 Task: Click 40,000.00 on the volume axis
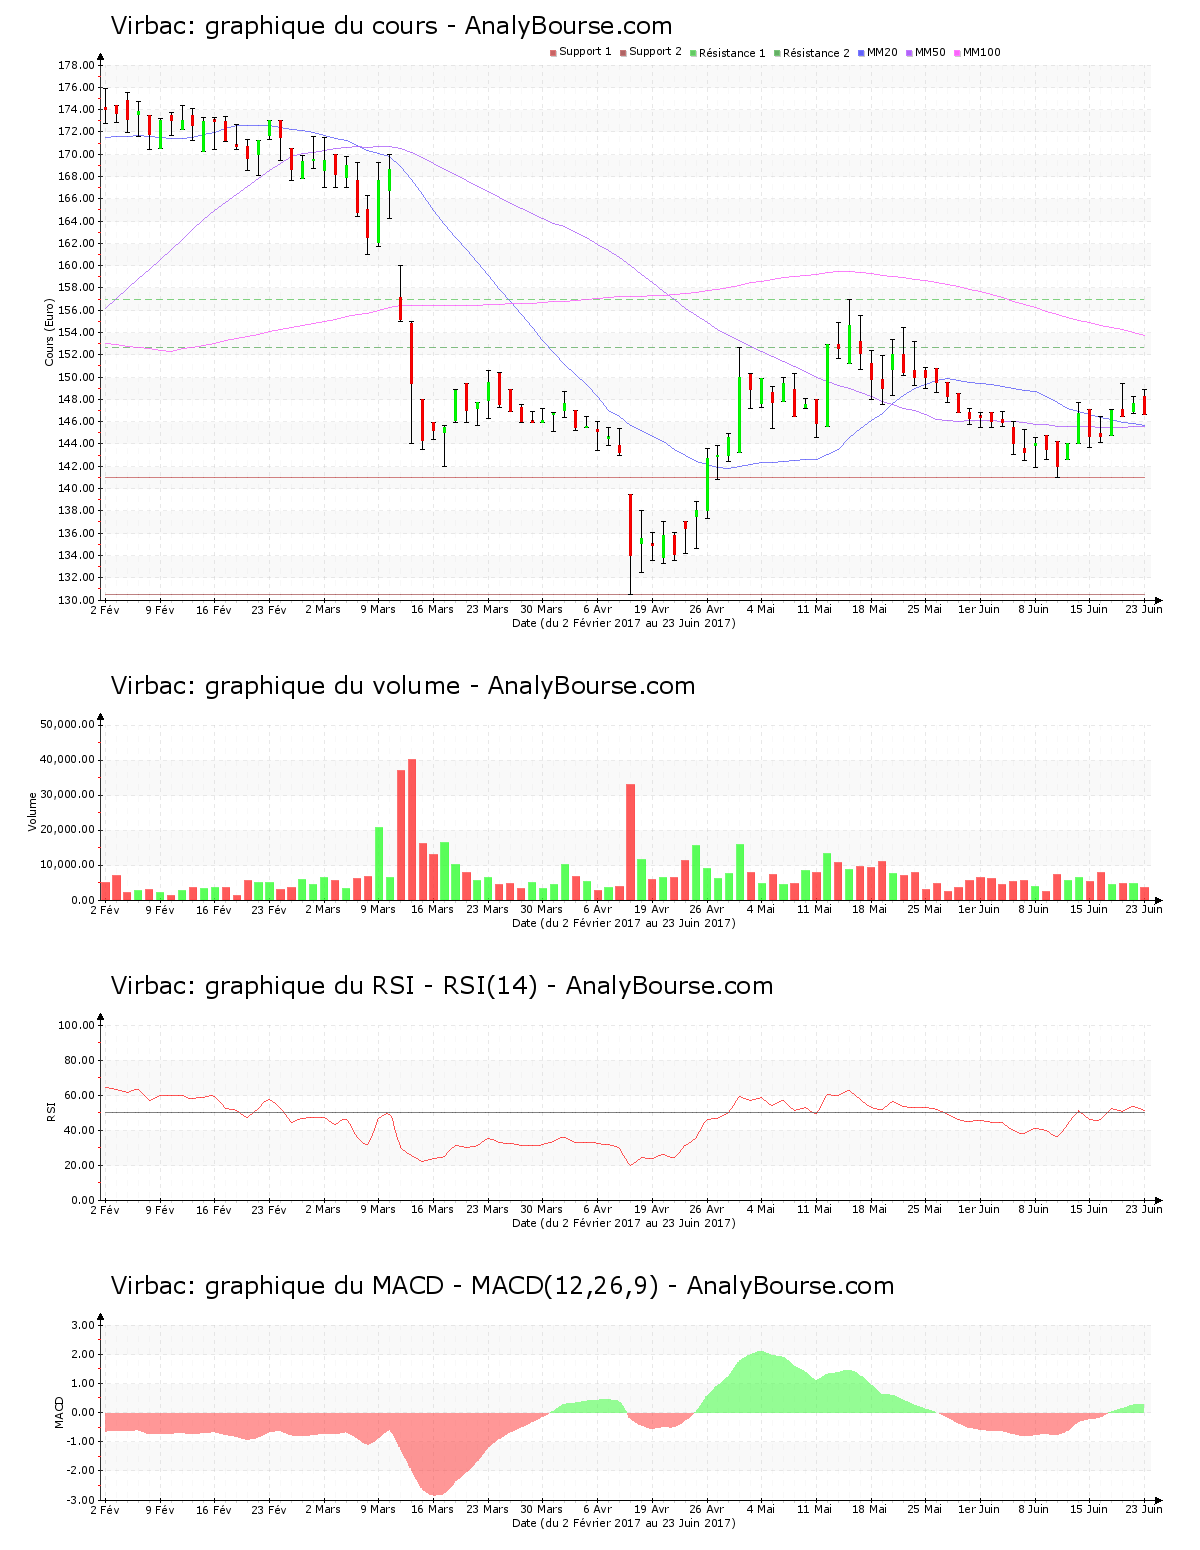[67, 759]
